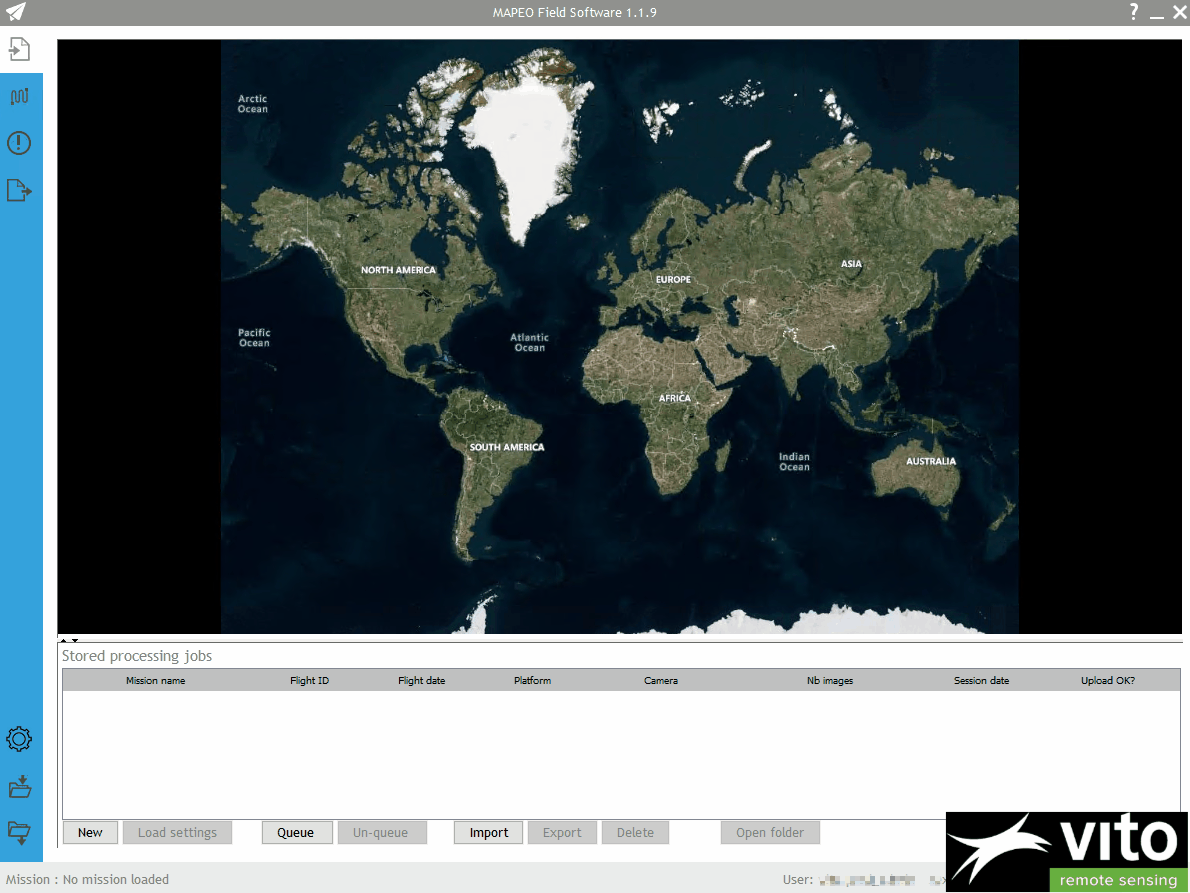This screenshot has width=1190, height=893.
Task: Click the export file icon in sidebar
Action: pyautogui.click(x=19, y=190)
